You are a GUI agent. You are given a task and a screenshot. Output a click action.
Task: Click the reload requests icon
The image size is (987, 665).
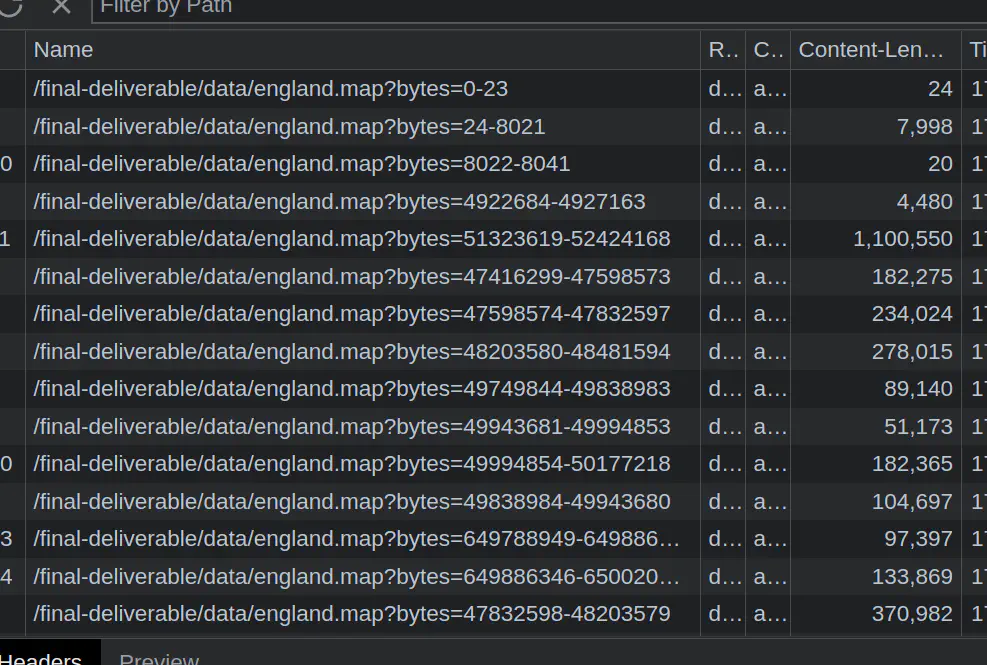(x=10, y=6)
